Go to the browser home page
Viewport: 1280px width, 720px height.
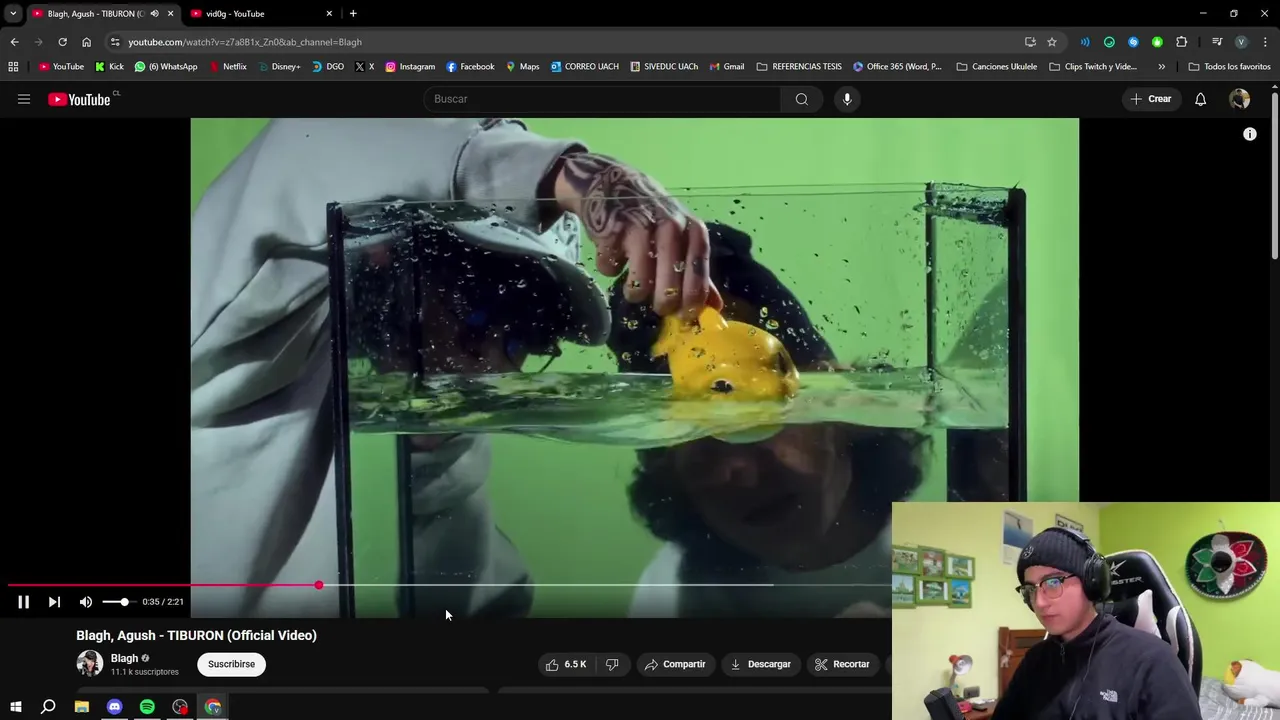[86, 42]
